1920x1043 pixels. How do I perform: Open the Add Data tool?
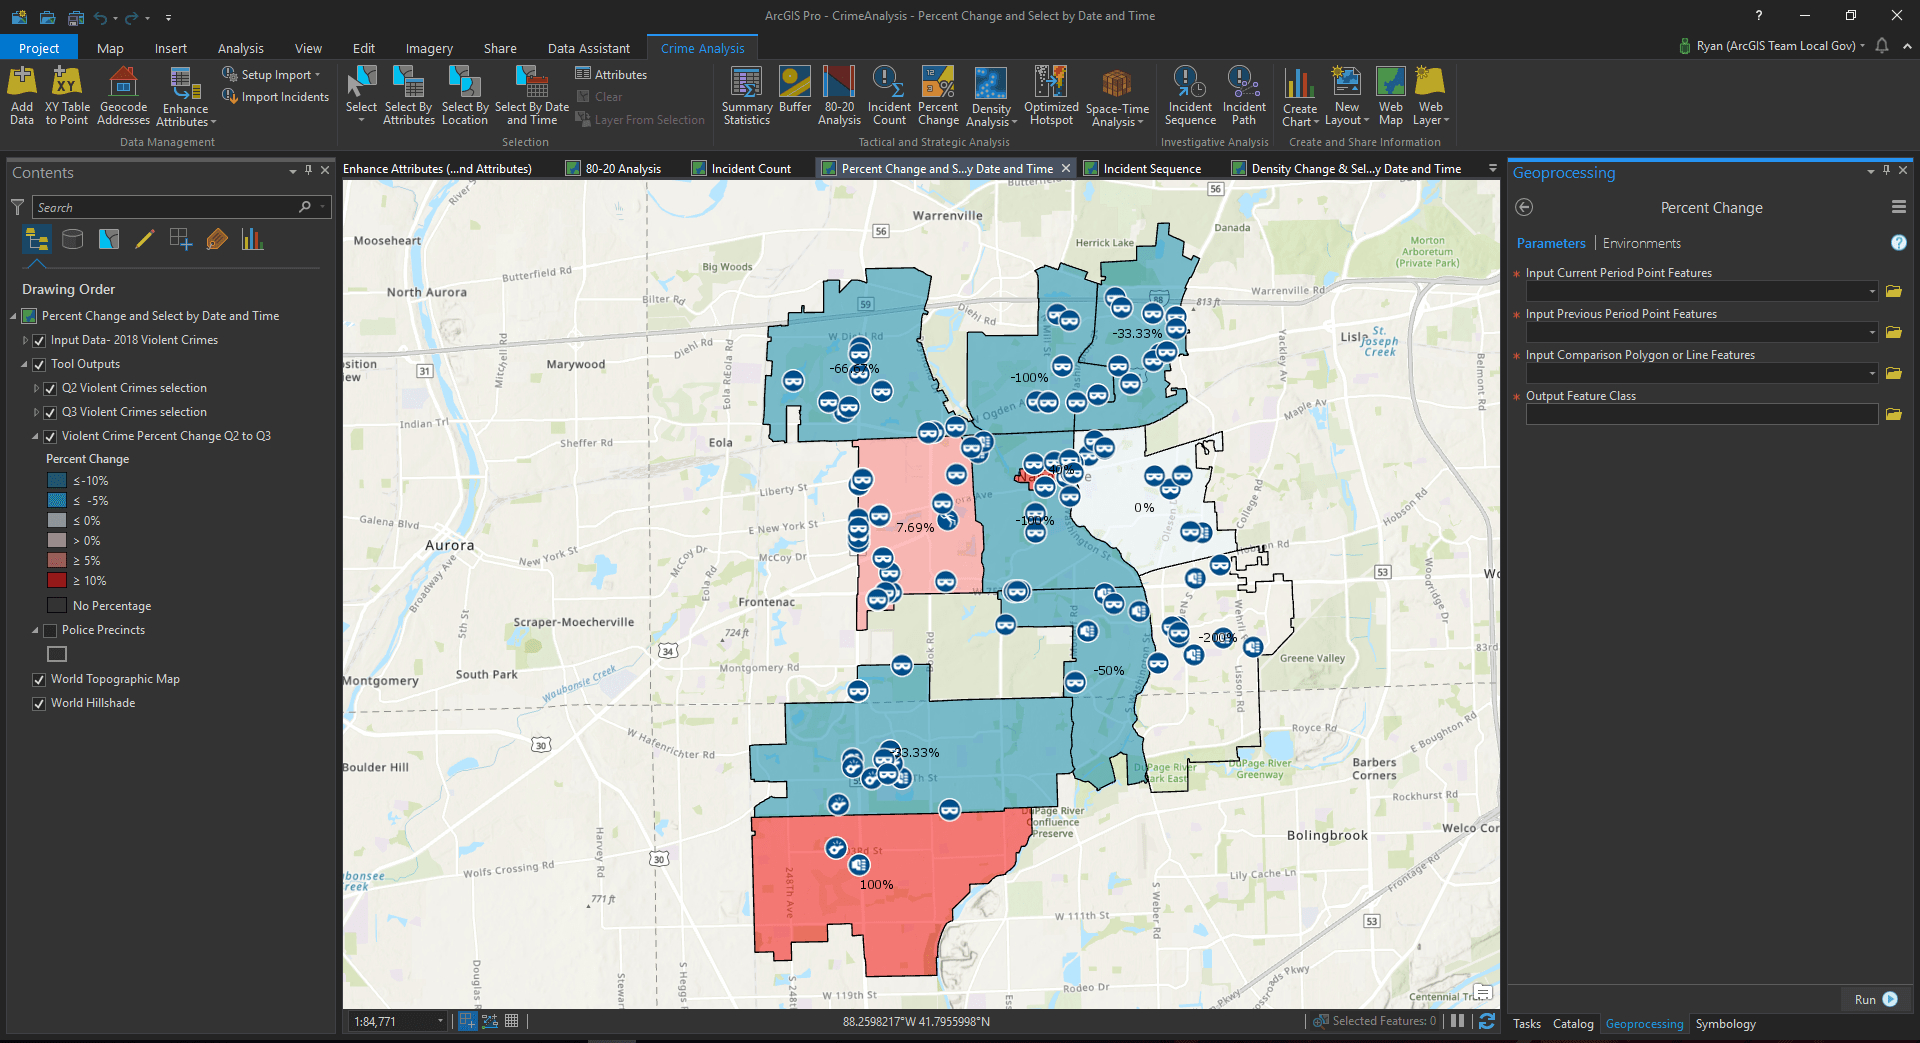(x=22, y=96)
